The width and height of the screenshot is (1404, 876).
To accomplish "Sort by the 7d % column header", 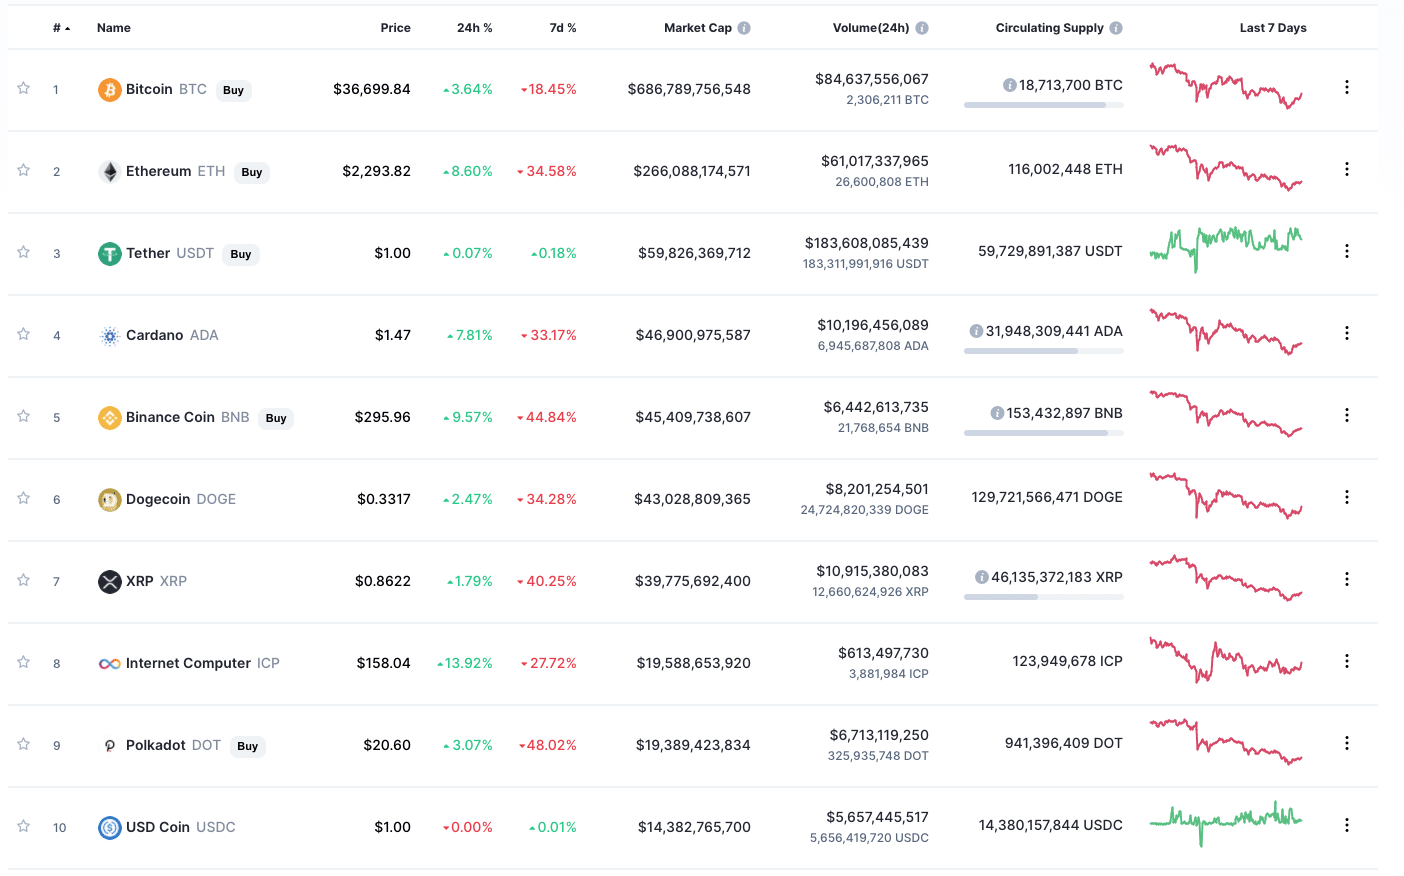I will coord(562,28).
